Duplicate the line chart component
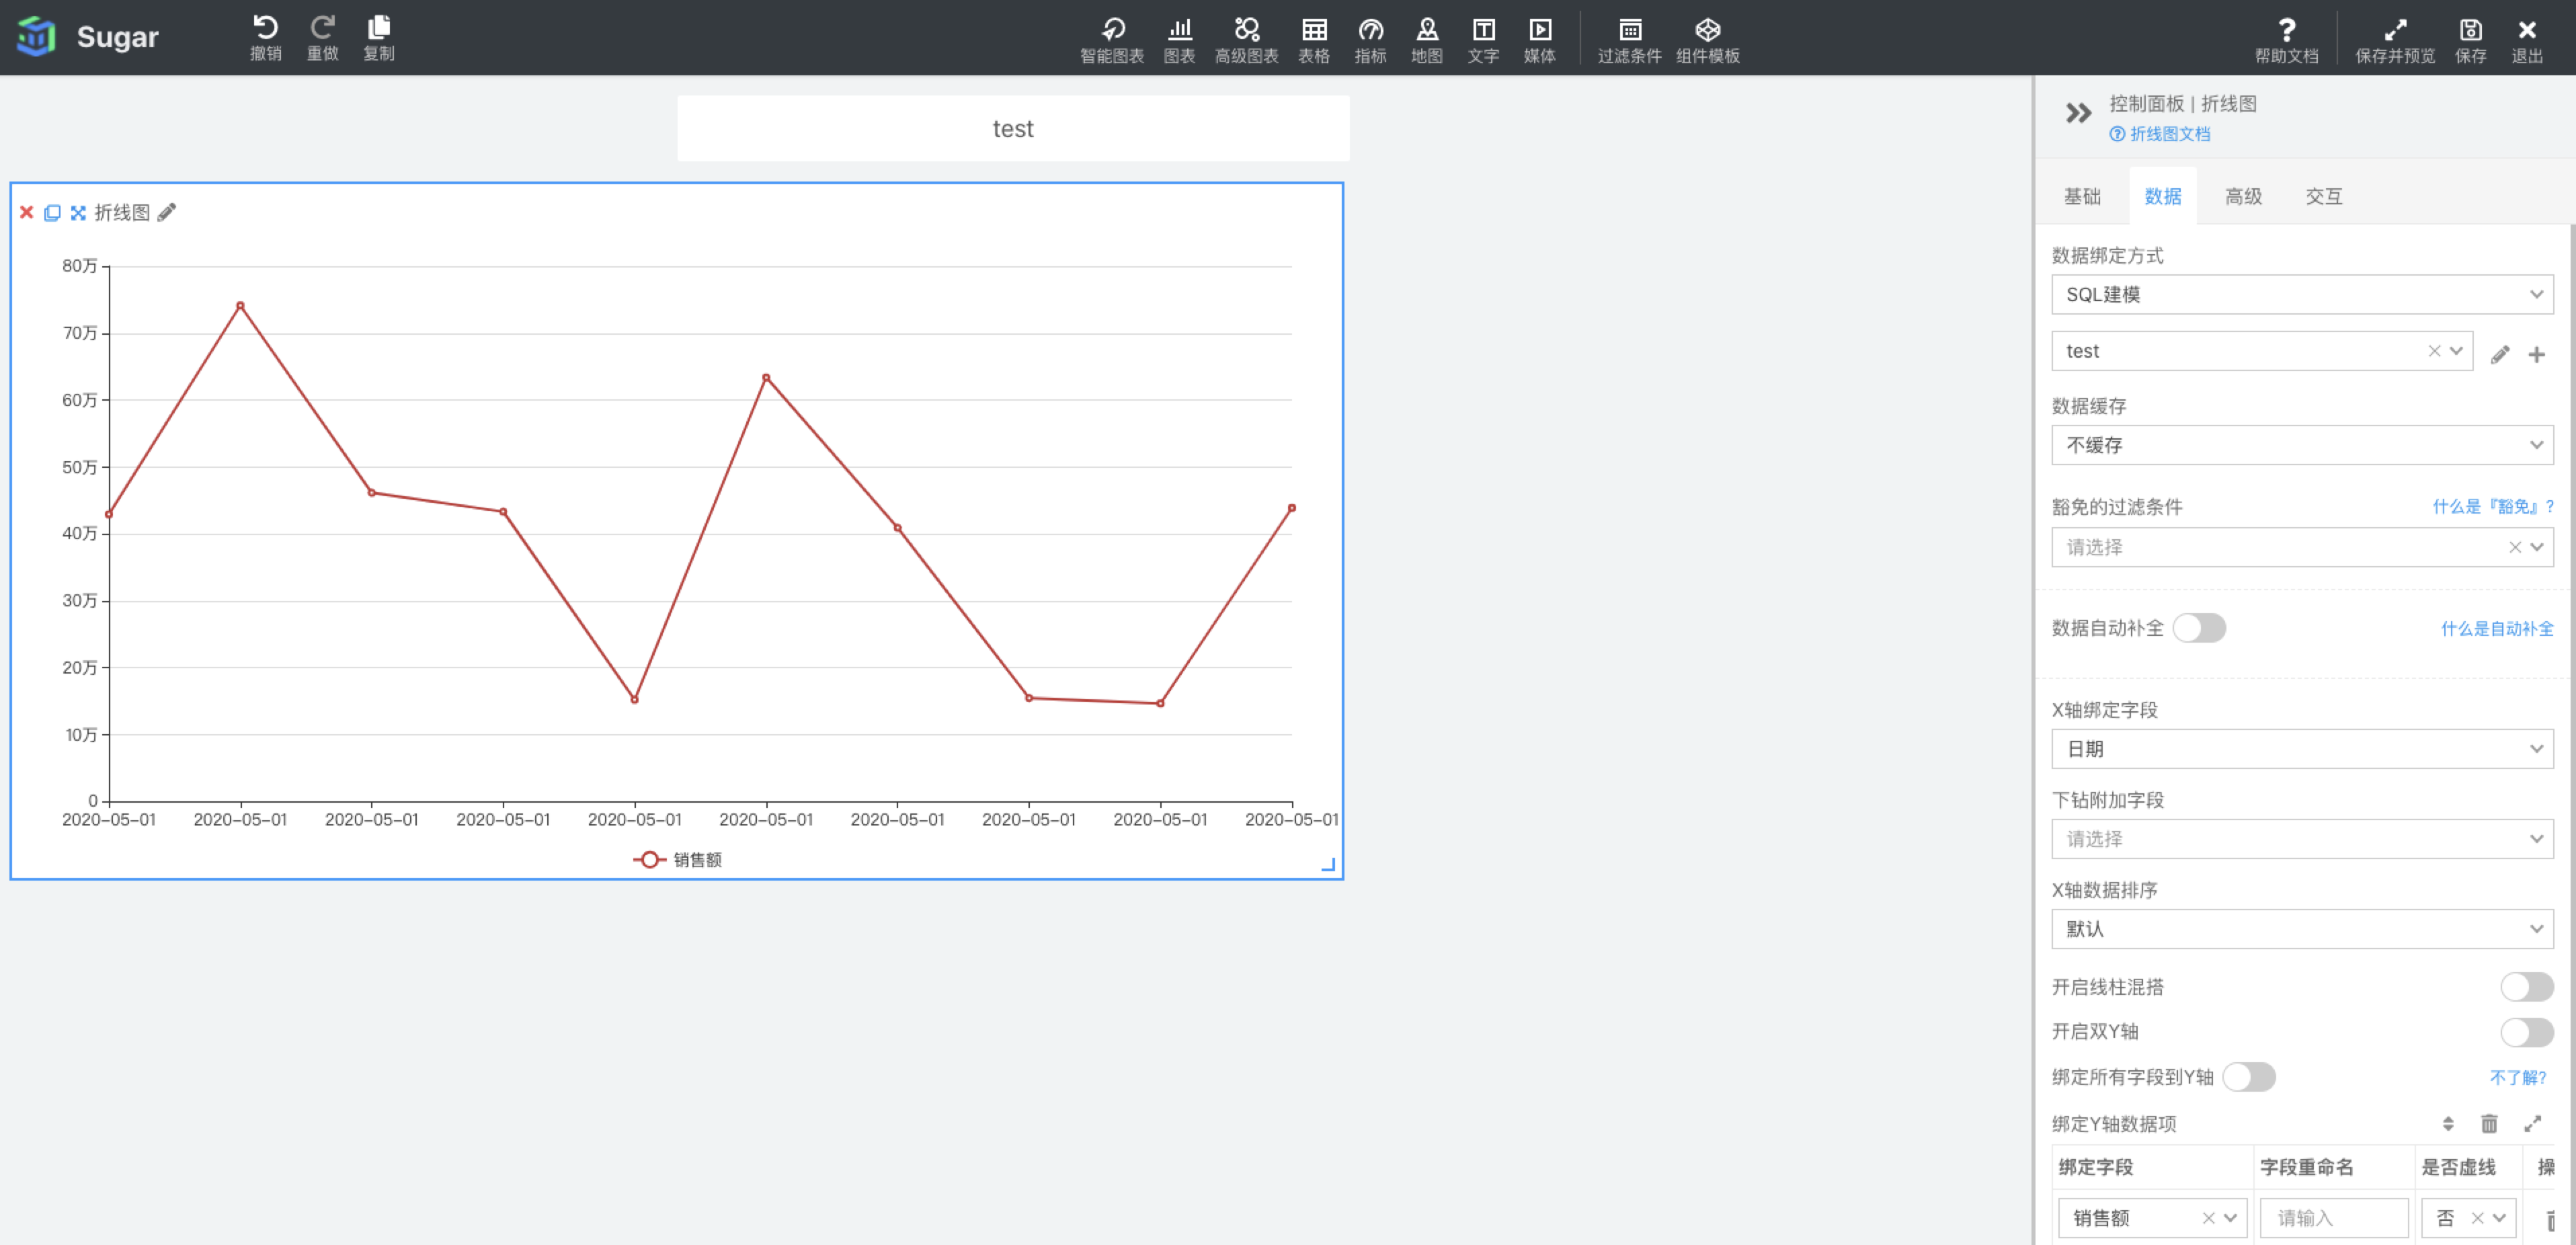Viewport: 2576px width, 1245px height. (x=52, y=212)
